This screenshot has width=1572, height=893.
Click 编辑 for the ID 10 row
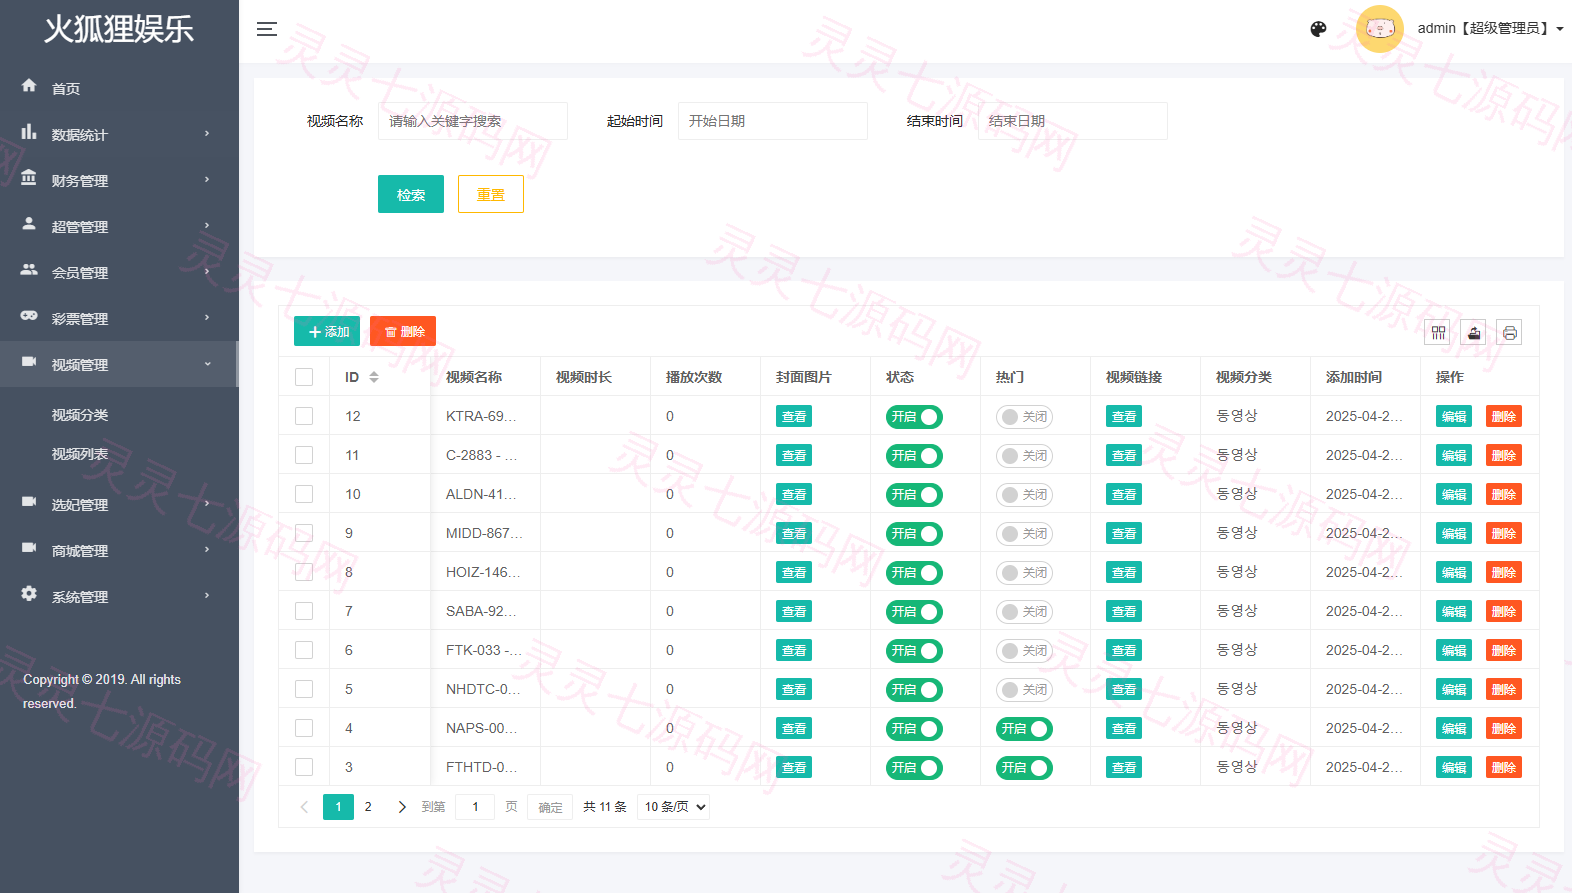click(1454, 494)
